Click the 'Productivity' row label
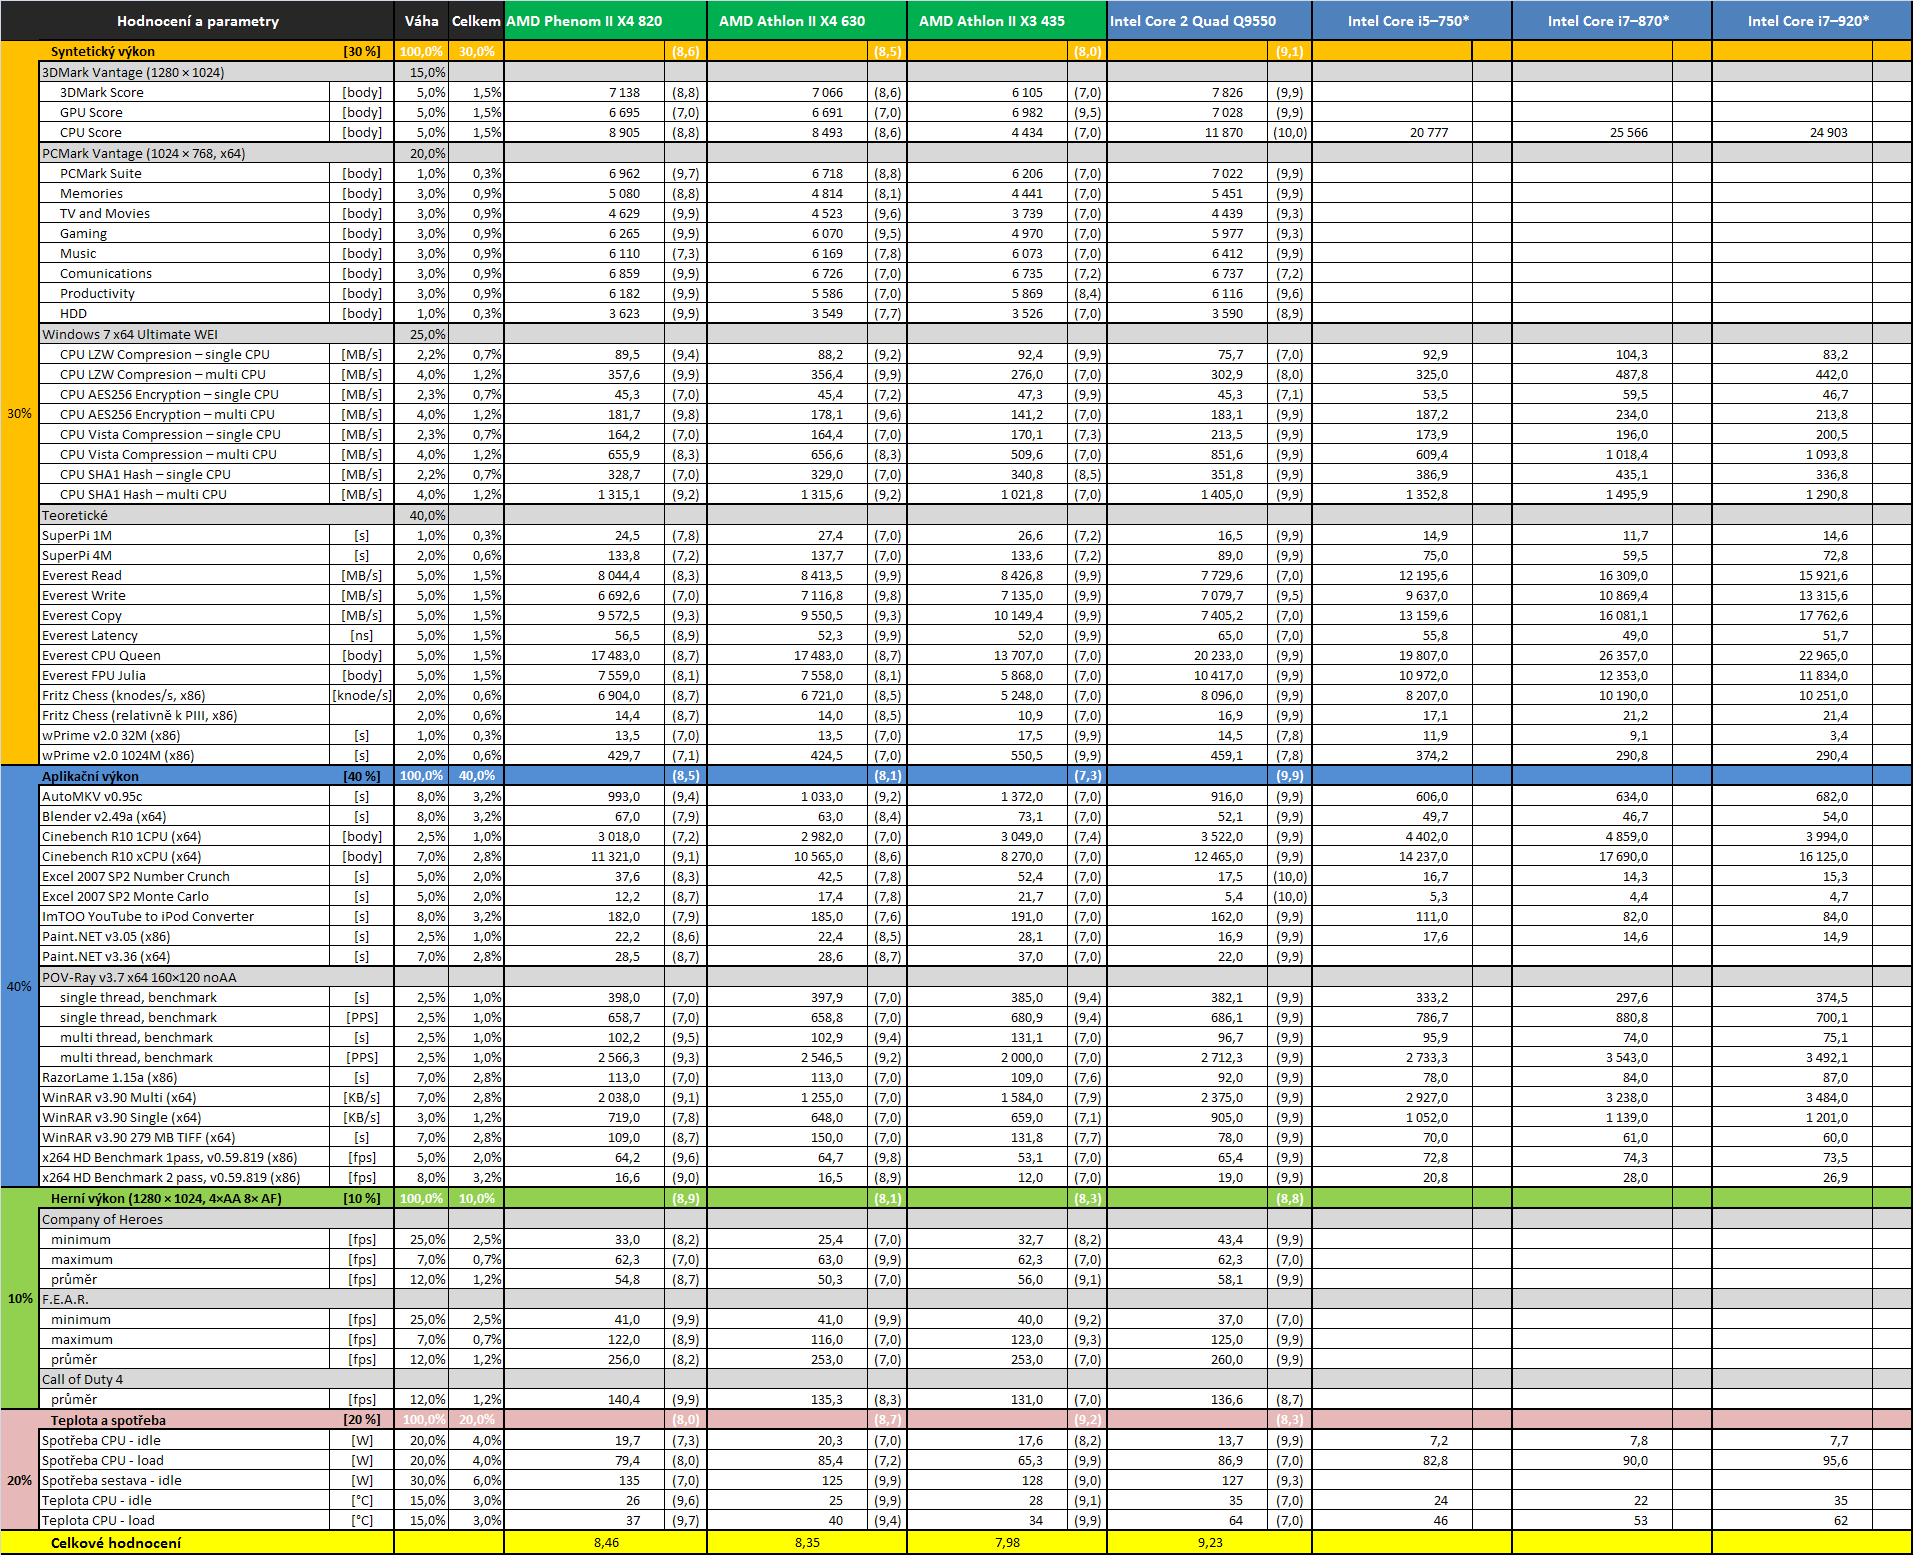1913x1555 pixels. pos(97,293)
